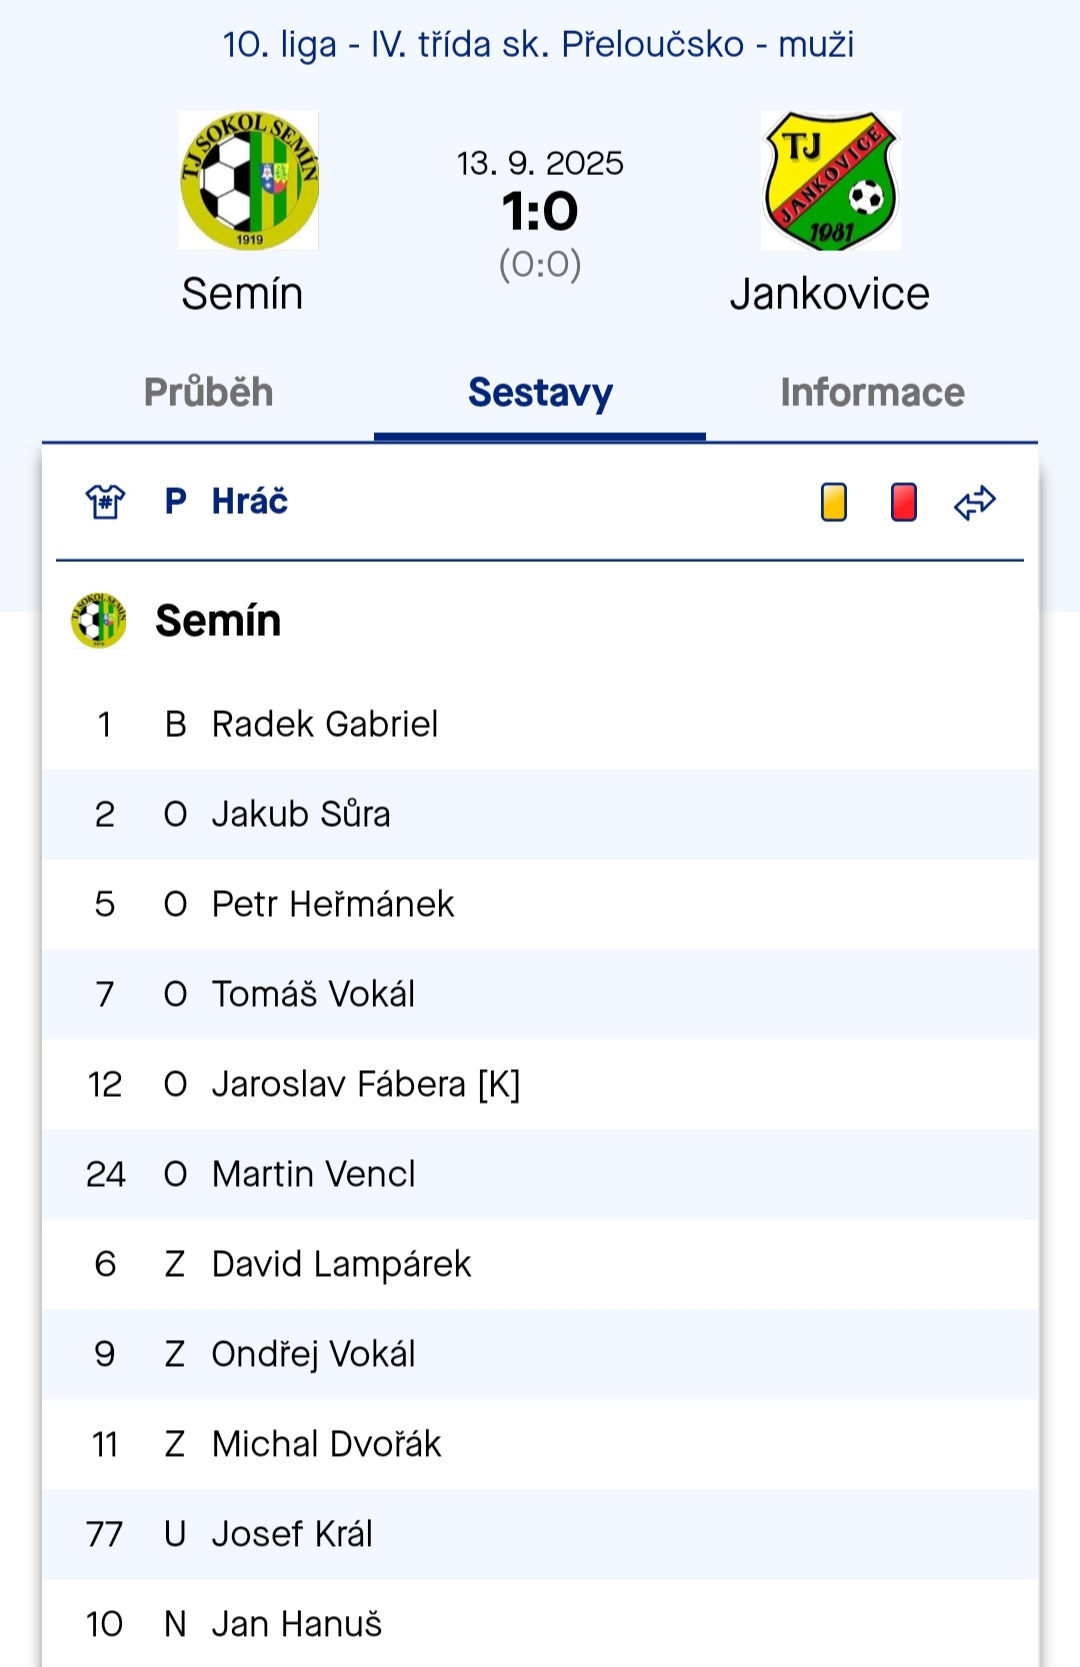1080x1667 pixels.
Task: Select captain Jaroslav Fábera
Action: click(367, 1084)
